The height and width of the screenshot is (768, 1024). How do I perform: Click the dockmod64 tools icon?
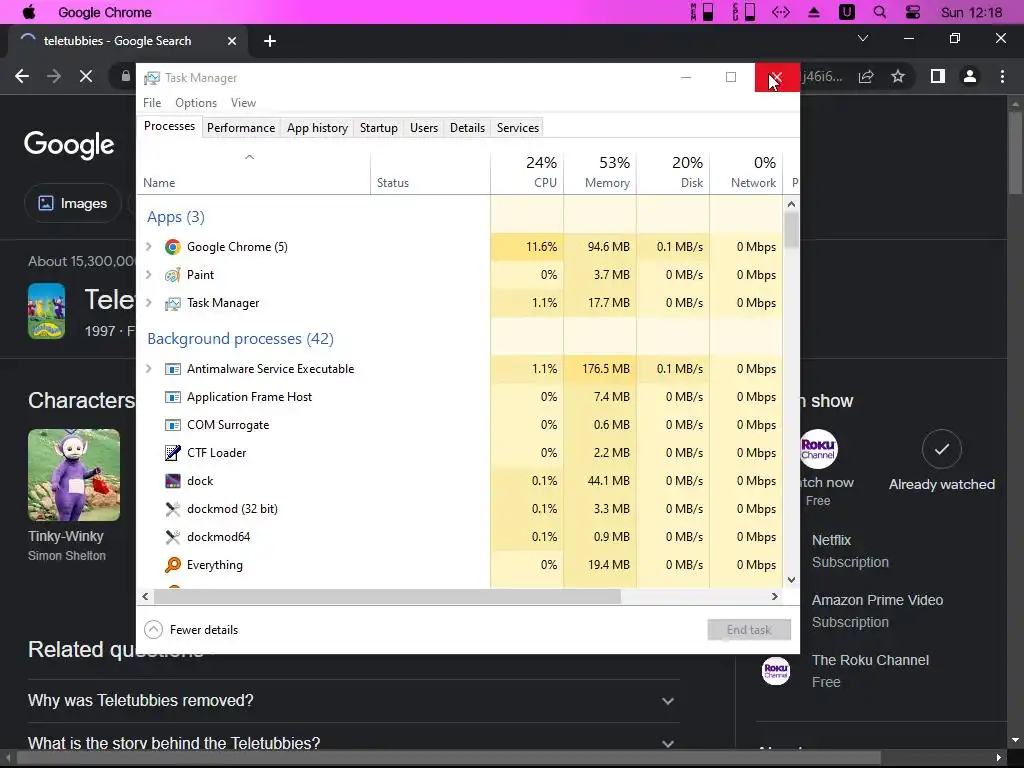(x=172, y=537)
